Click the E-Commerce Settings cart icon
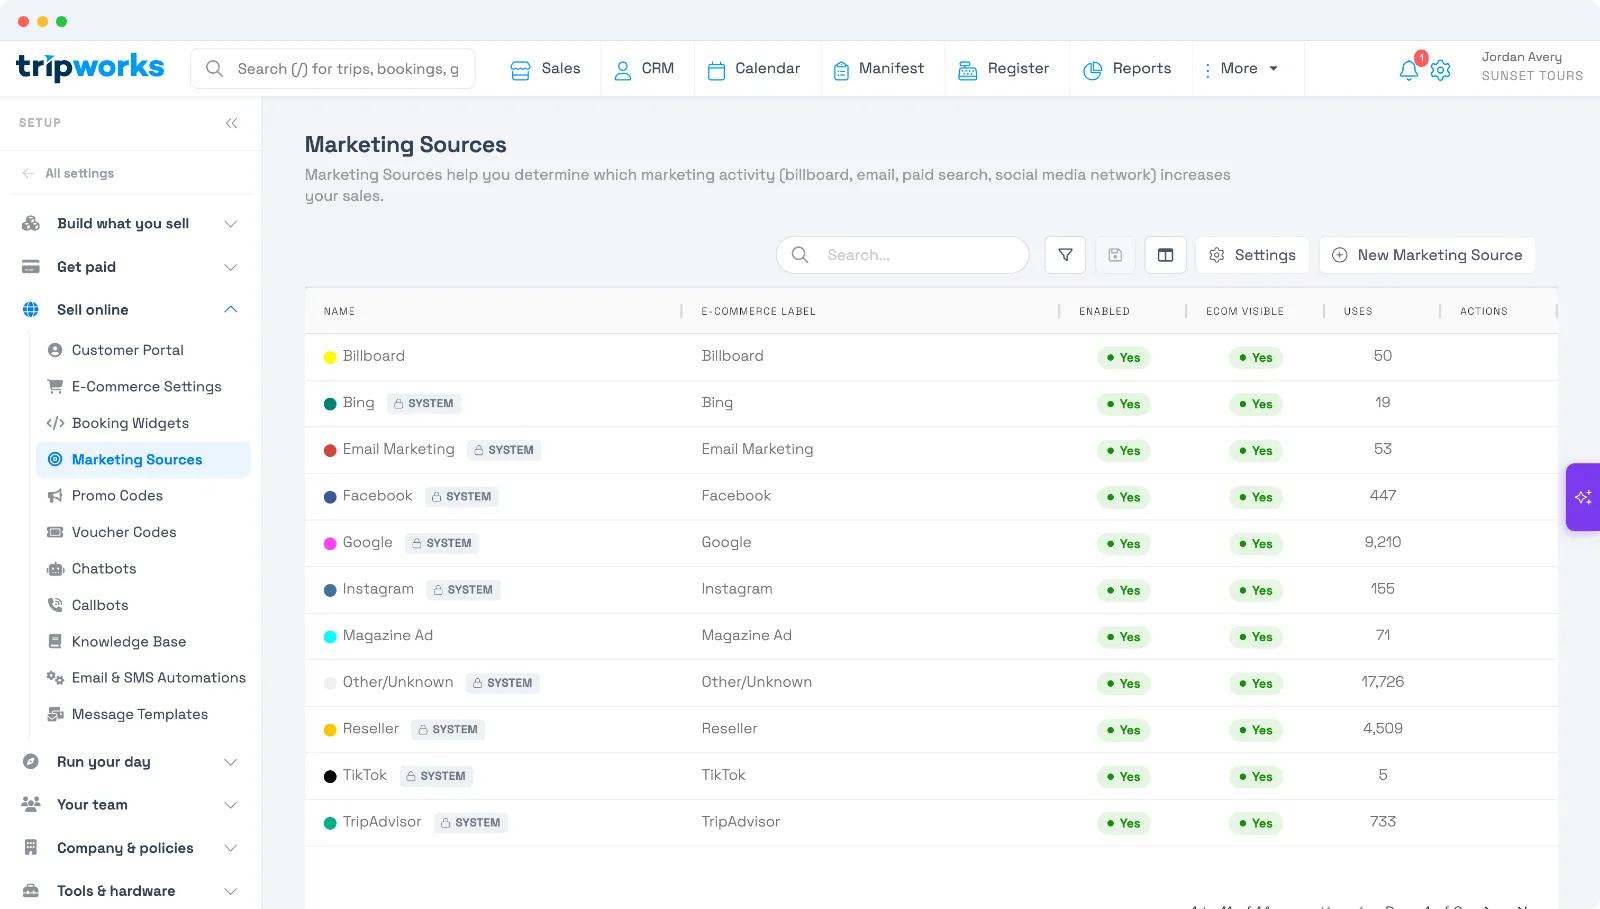 55,386
